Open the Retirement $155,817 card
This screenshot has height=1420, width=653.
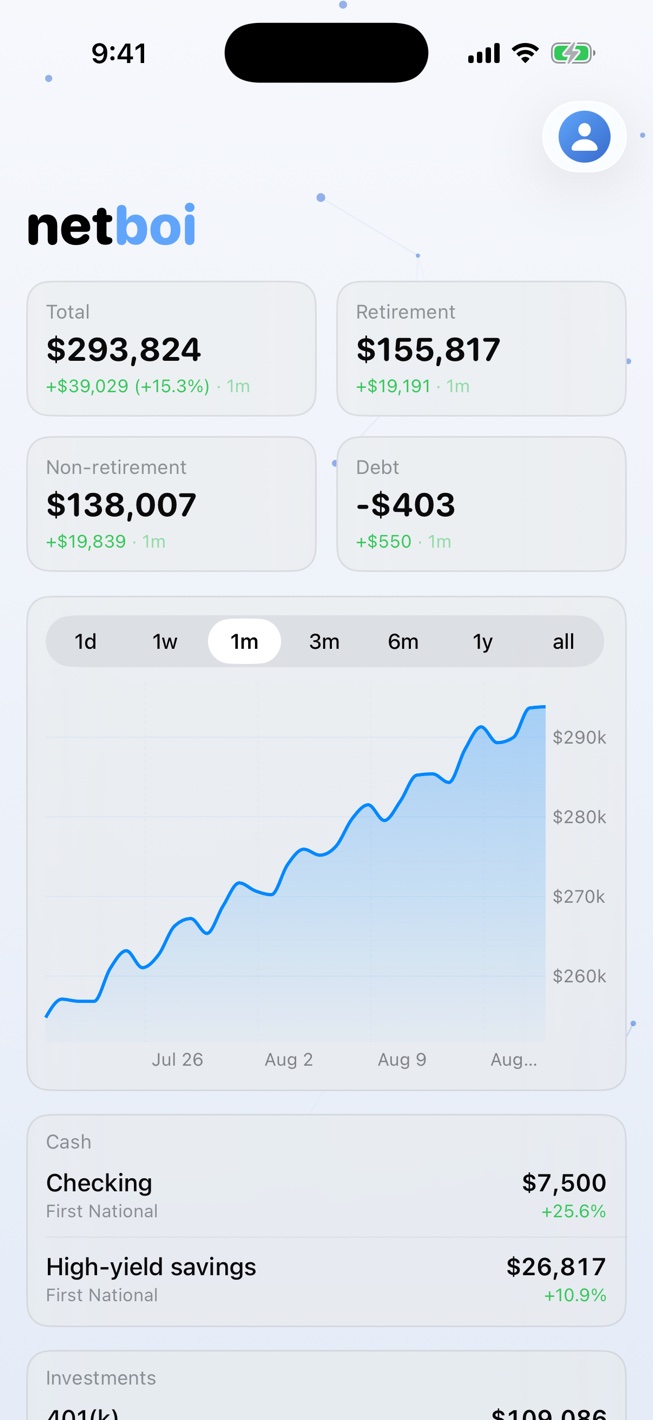481,348
